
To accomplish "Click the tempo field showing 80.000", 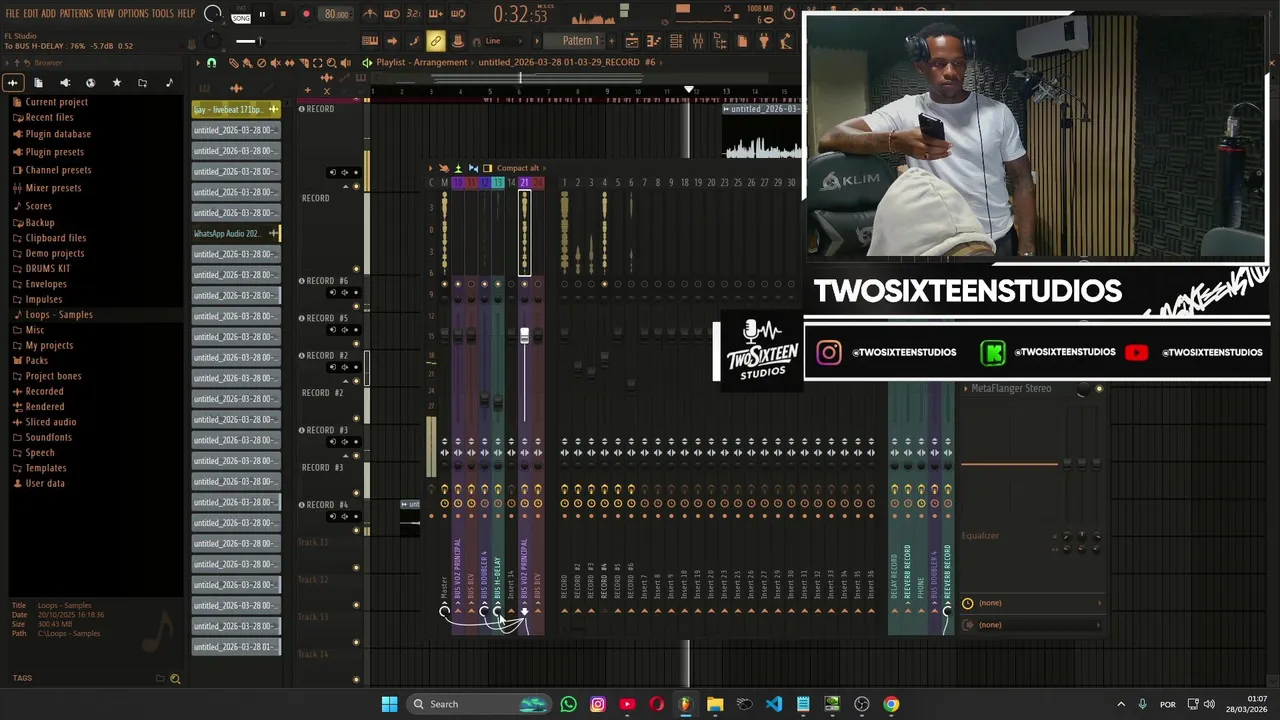I will tap(337, 14).
